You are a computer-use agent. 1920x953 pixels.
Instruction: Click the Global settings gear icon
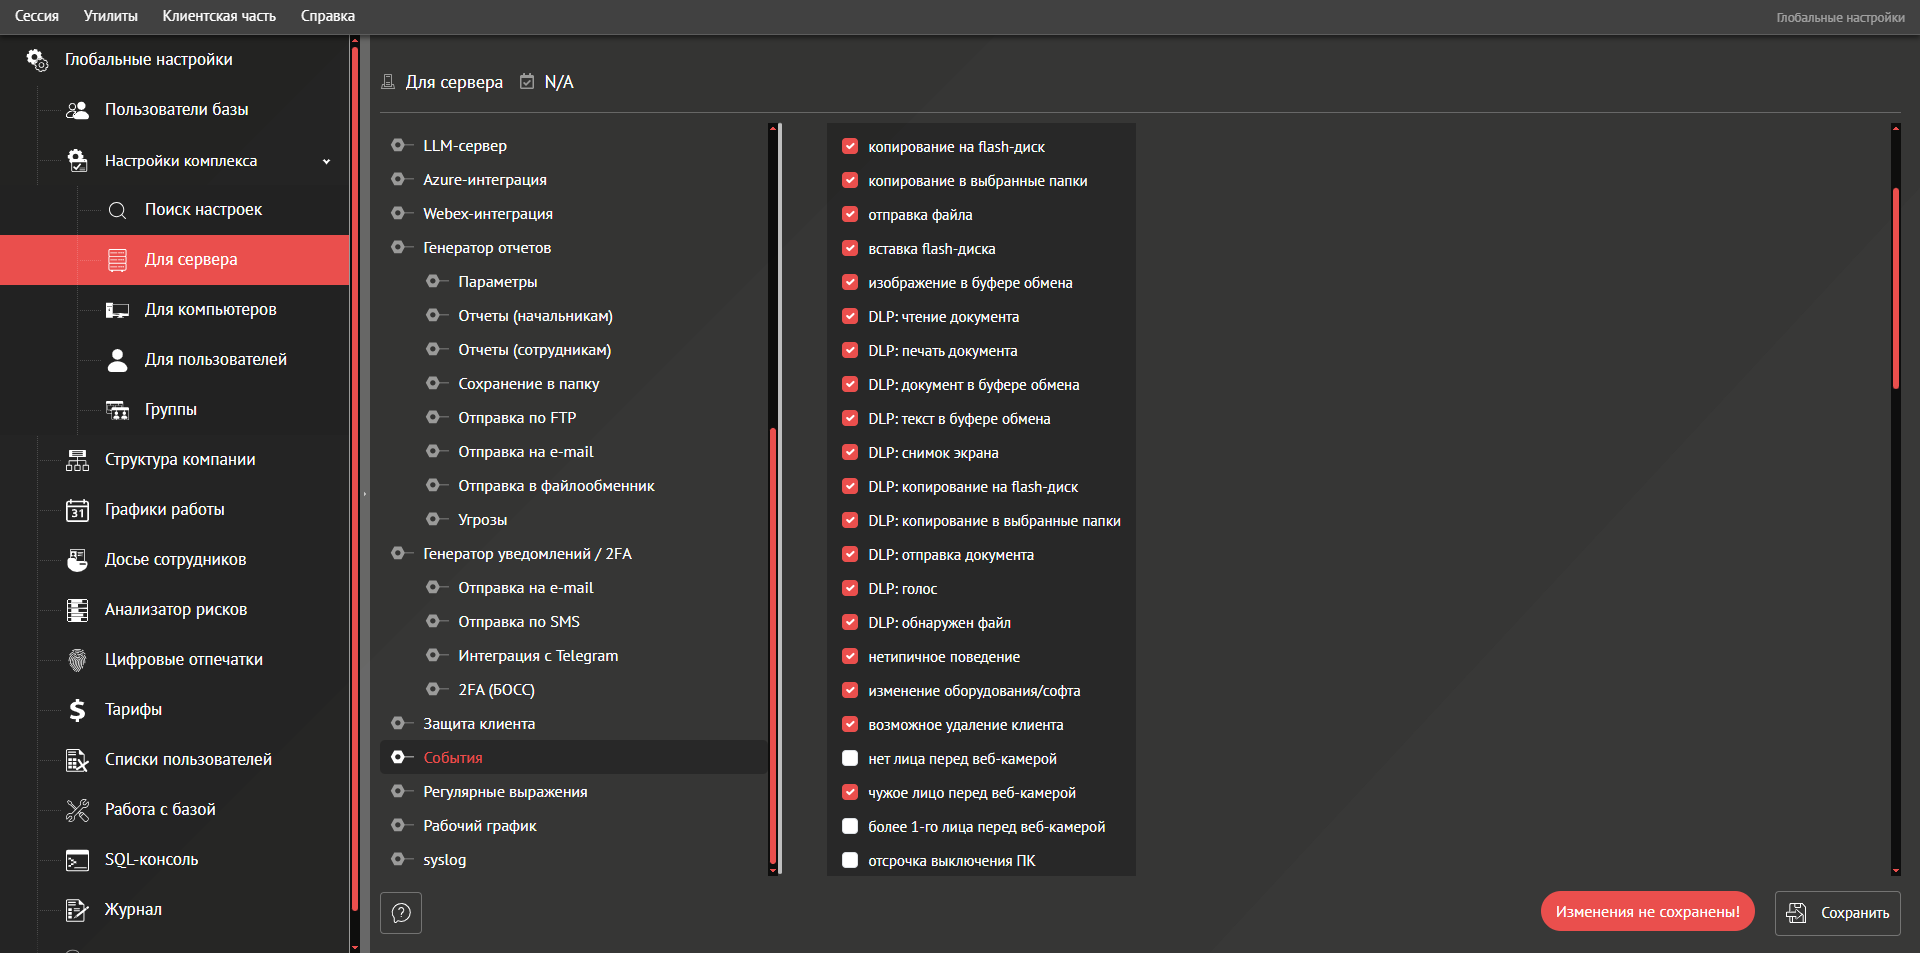37,60
